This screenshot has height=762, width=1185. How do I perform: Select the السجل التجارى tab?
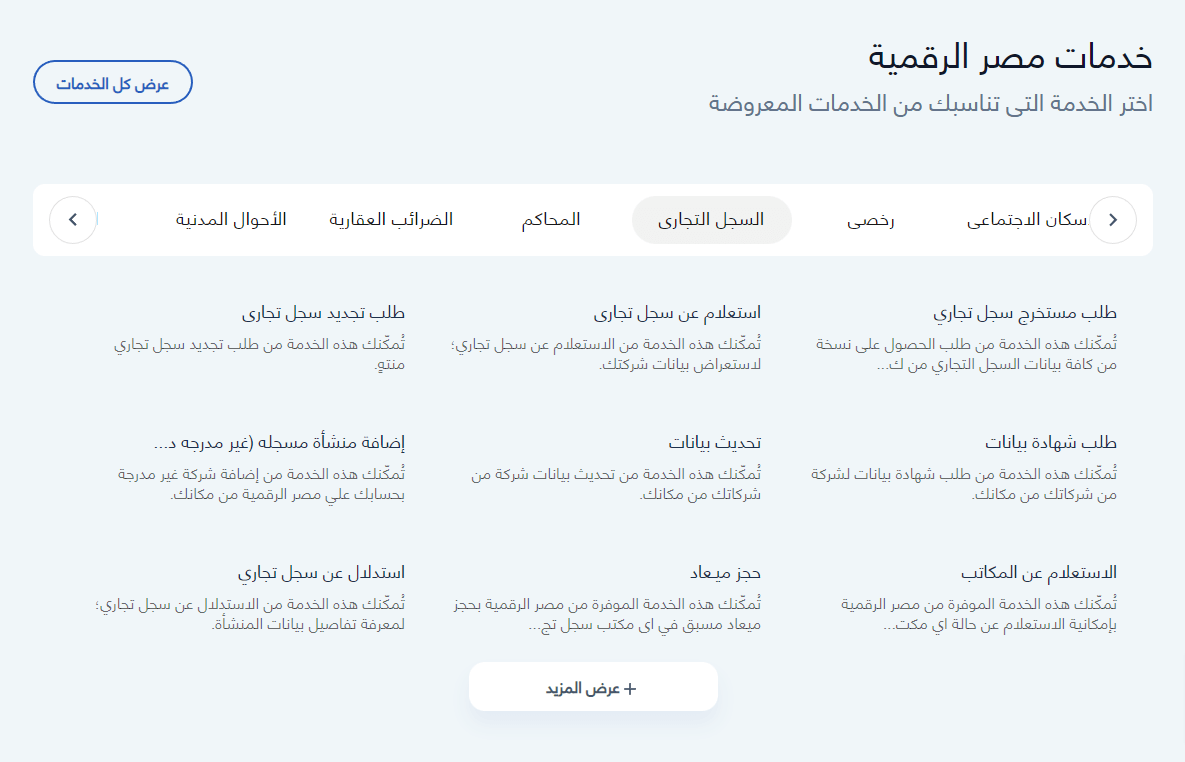(x=711, y=220)
